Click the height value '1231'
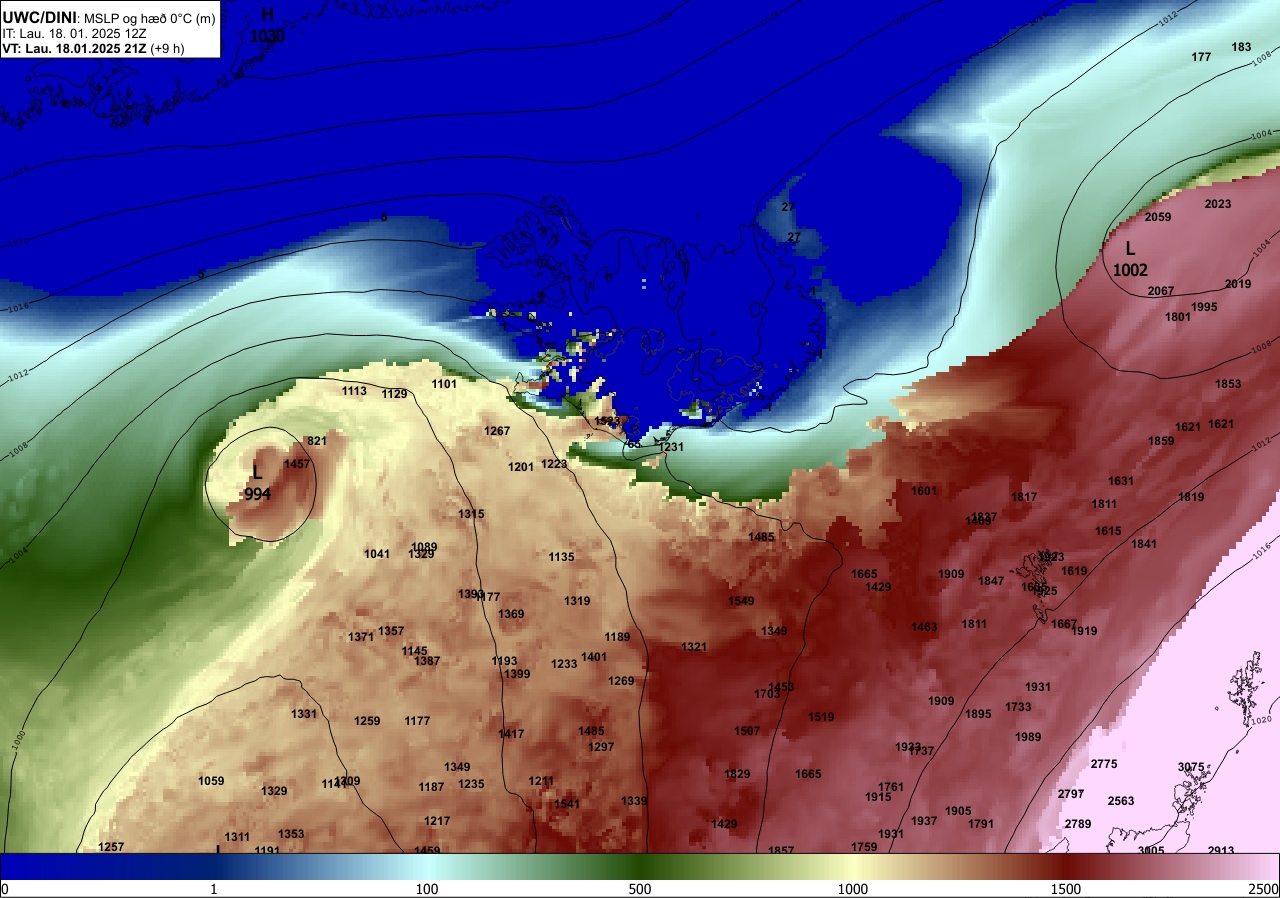The image size is (1280, 898). (671, 447)
